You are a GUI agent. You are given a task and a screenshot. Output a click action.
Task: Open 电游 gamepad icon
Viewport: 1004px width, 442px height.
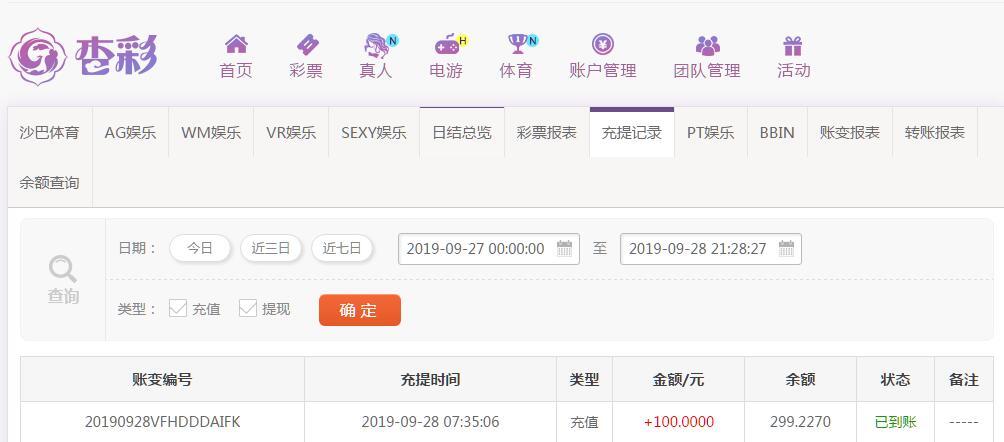[448, 45]
